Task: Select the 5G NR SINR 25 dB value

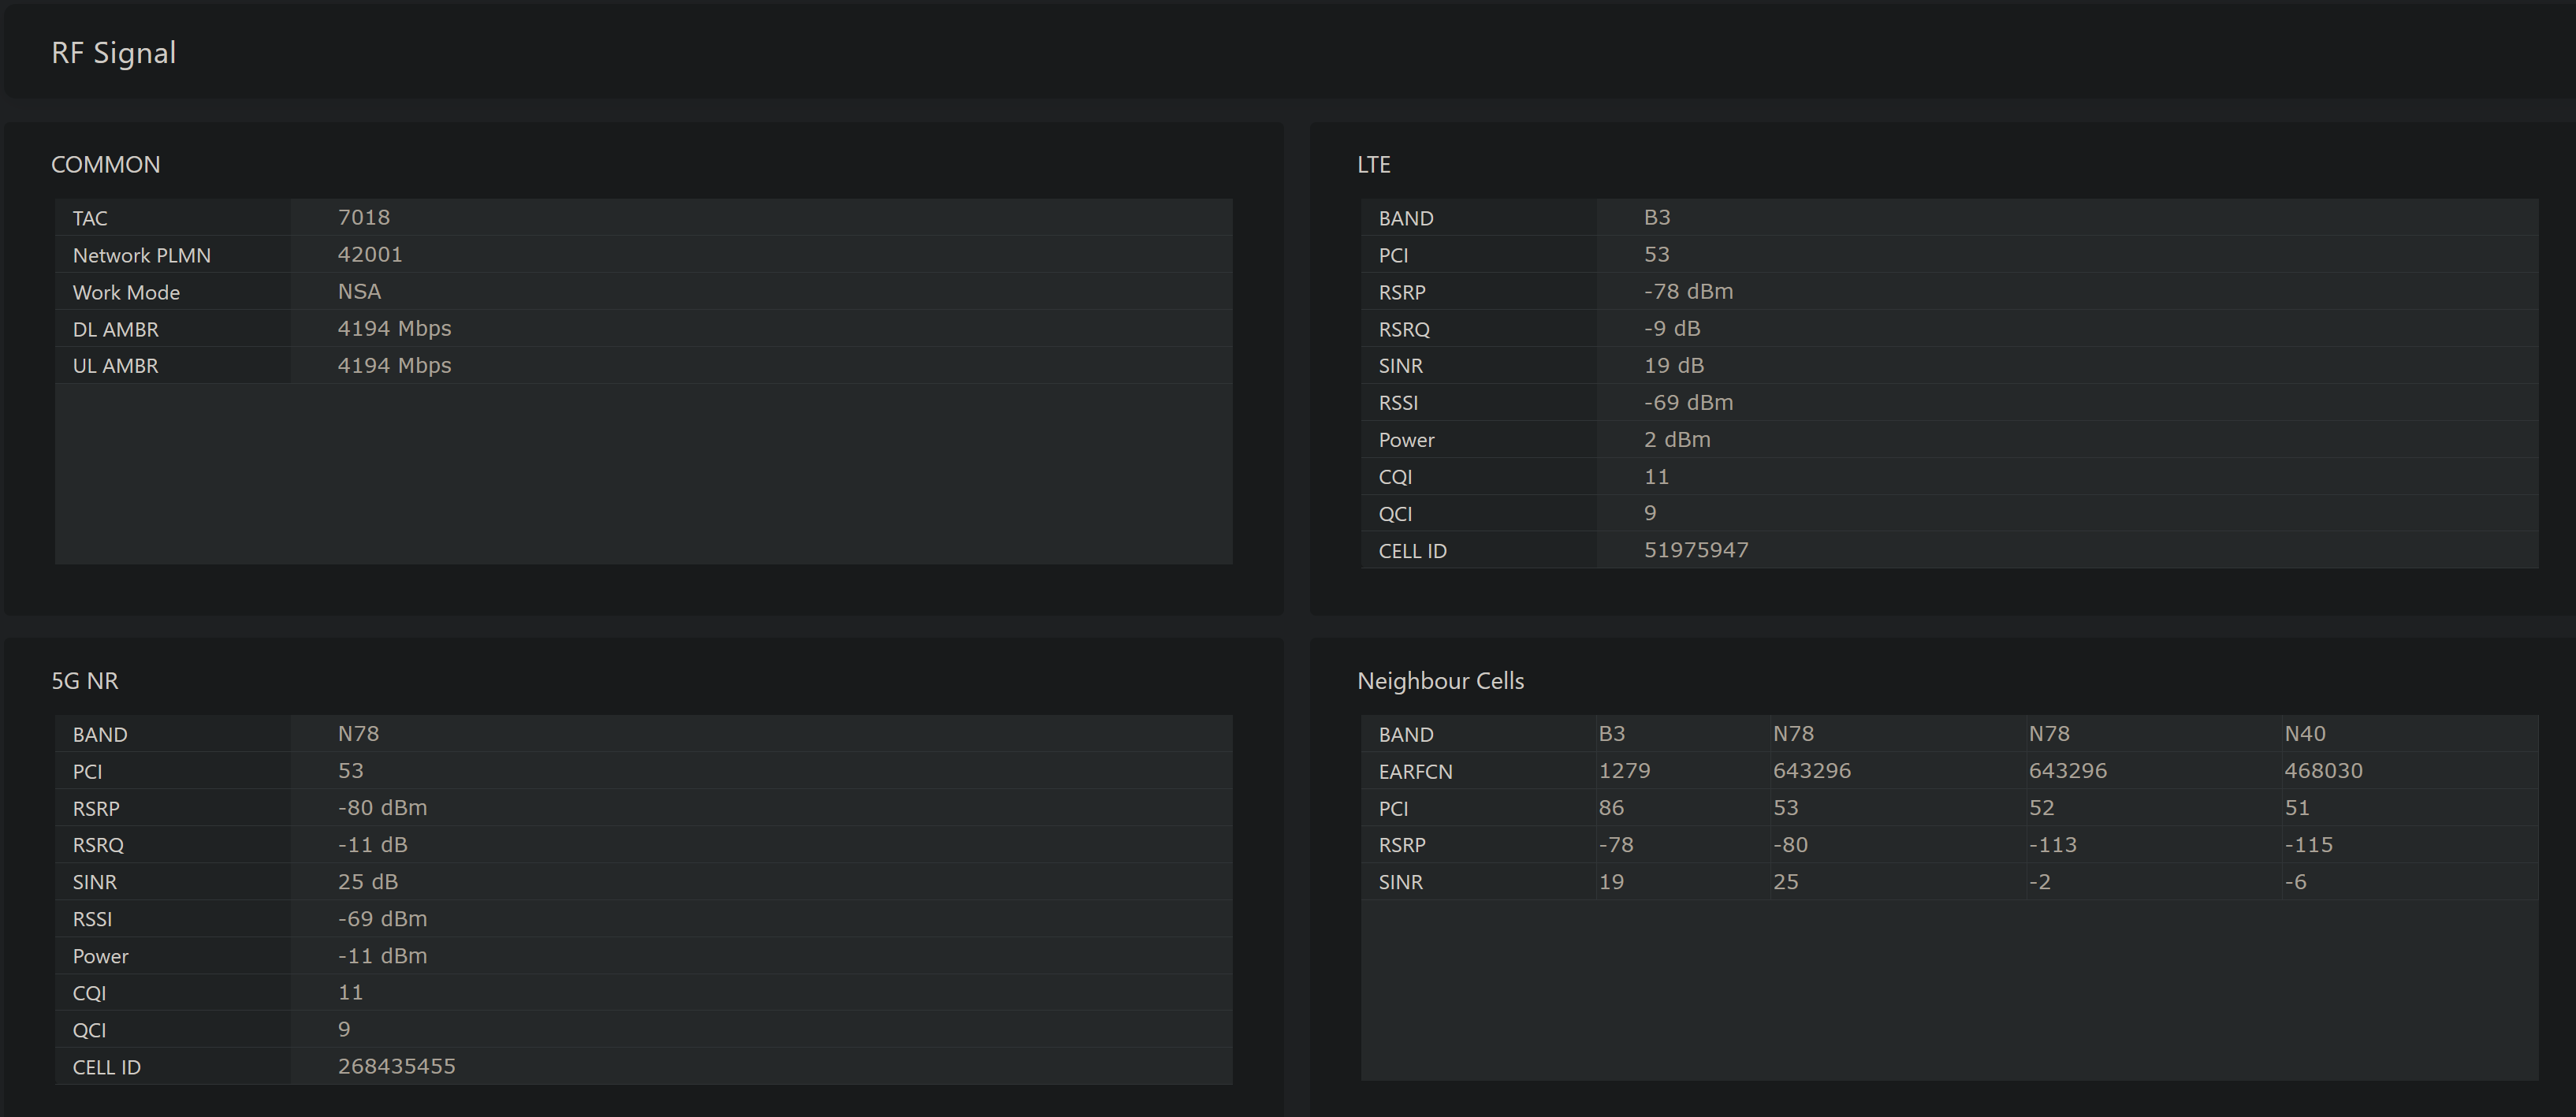Action: pyautogui.click(x=367, y=881)
